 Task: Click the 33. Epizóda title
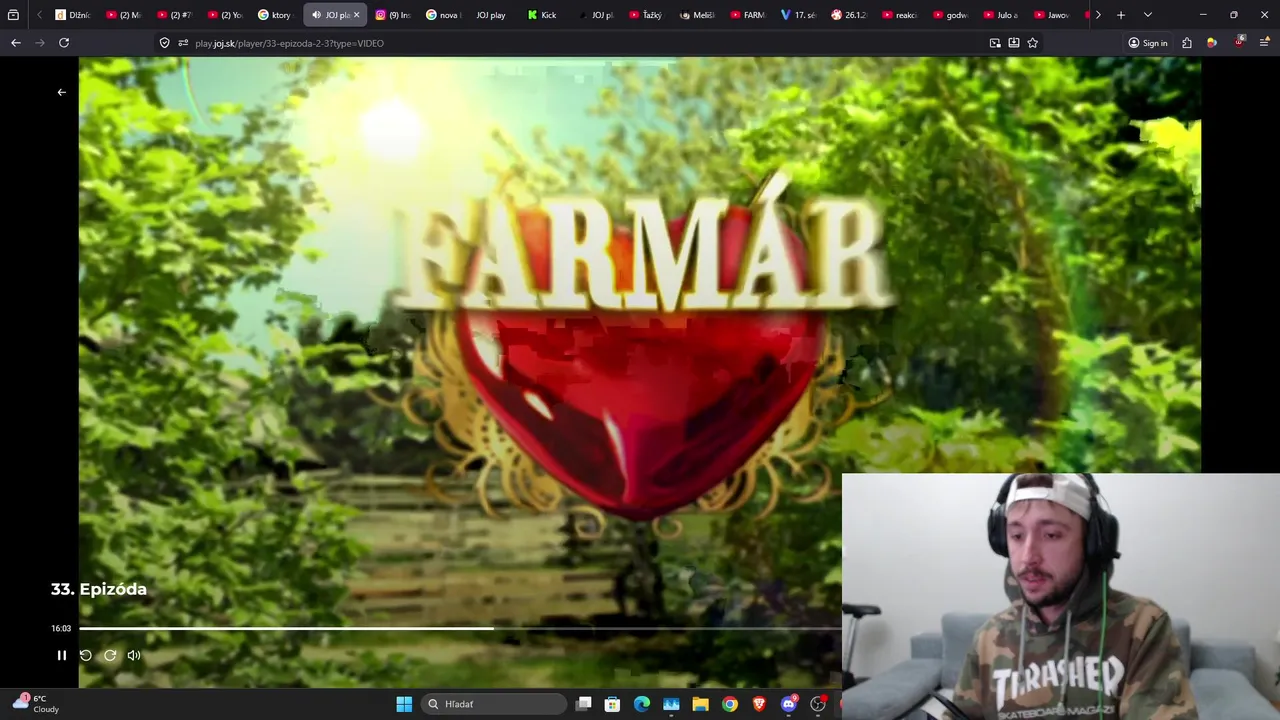[x=99, y=589]
